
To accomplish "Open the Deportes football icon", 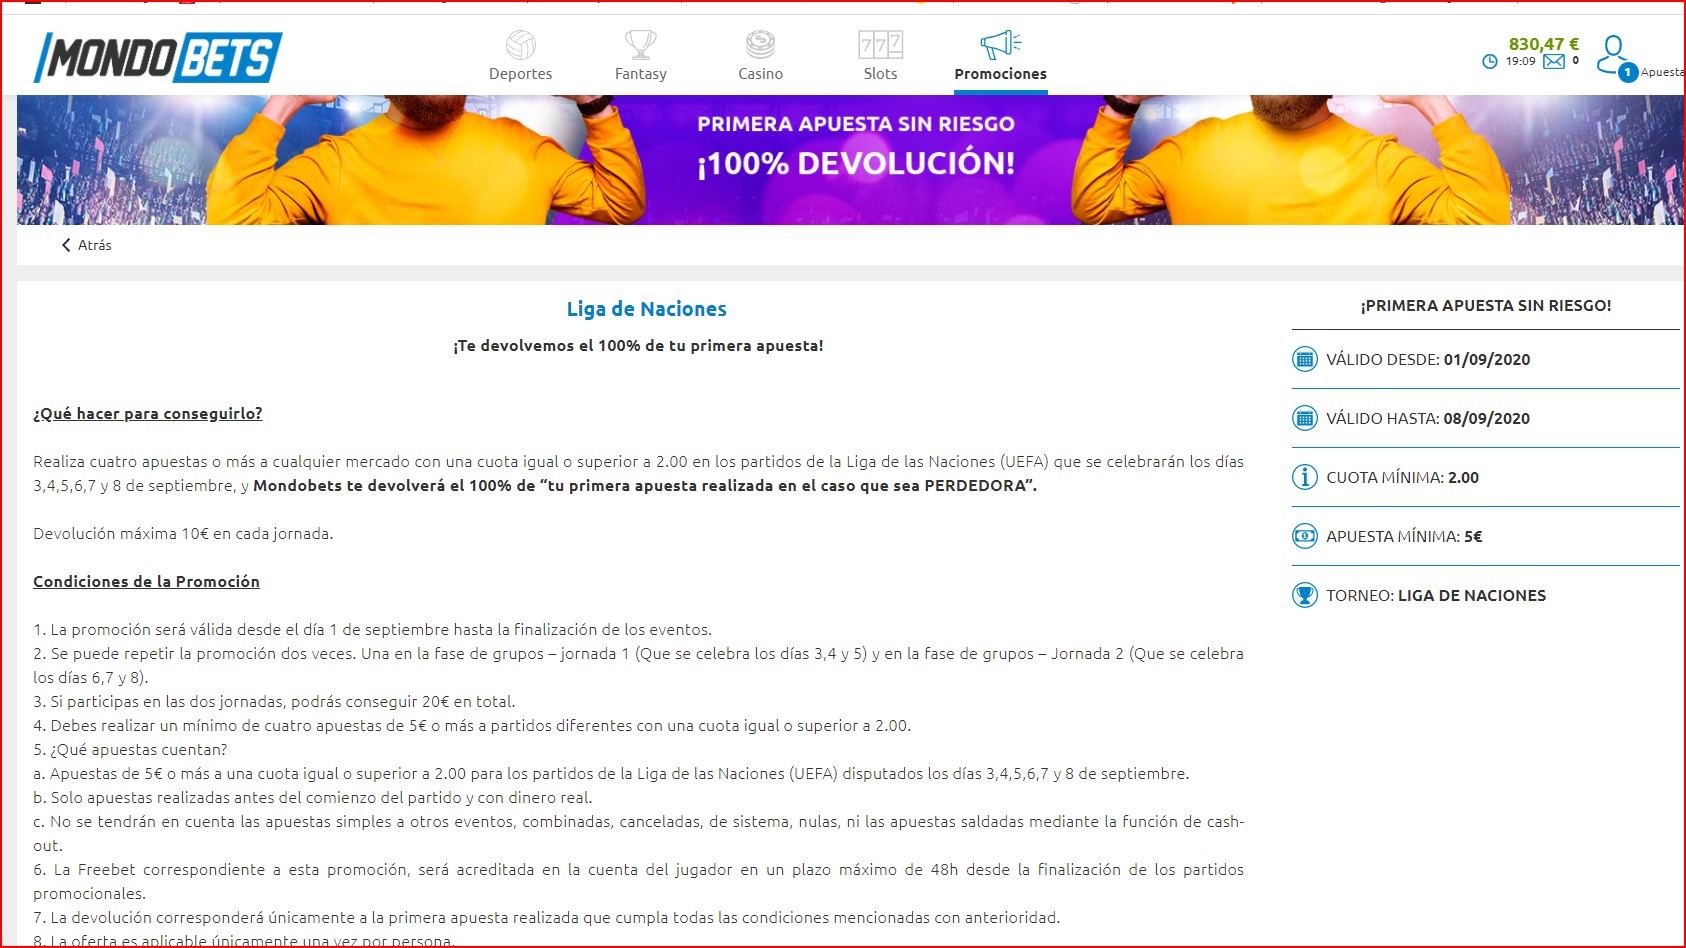I will pos(520,45).
